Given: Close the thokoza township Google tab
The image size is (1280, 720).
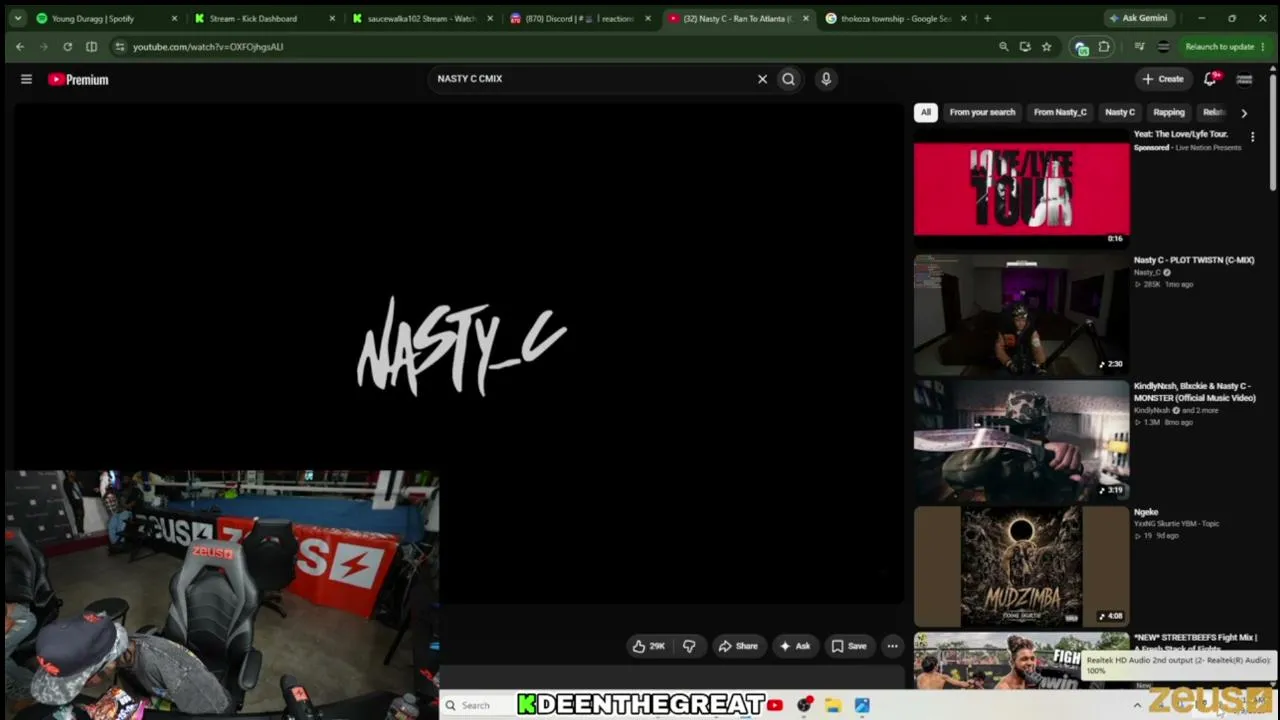Looking at the screenshot, I should point(964,18).
